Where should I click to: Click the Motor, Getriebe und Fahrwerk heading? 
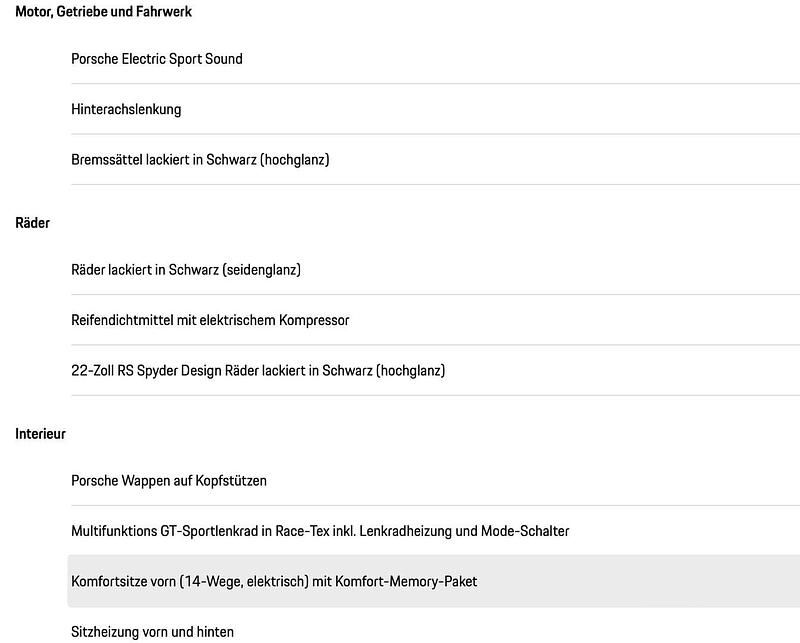[104, 12]
